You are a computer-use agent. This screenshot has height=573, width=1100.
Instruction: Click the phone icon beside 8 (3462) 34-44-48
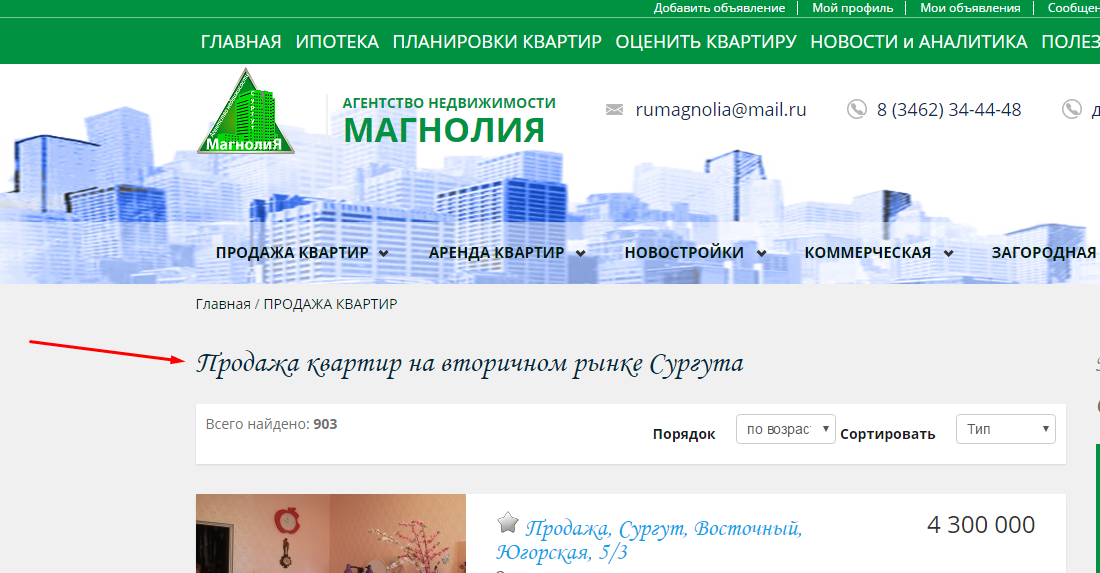[x=857, y=109]
